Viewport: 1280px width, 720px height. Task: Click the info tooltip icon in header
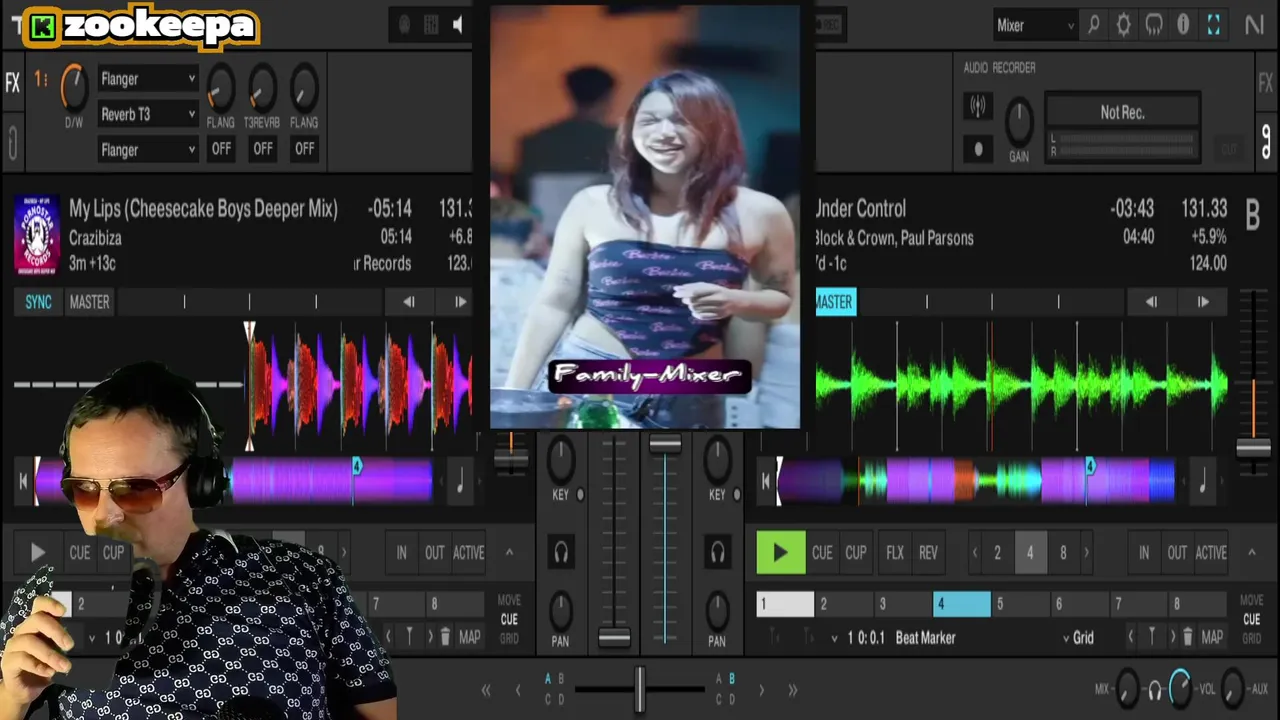click(1183, 25)
